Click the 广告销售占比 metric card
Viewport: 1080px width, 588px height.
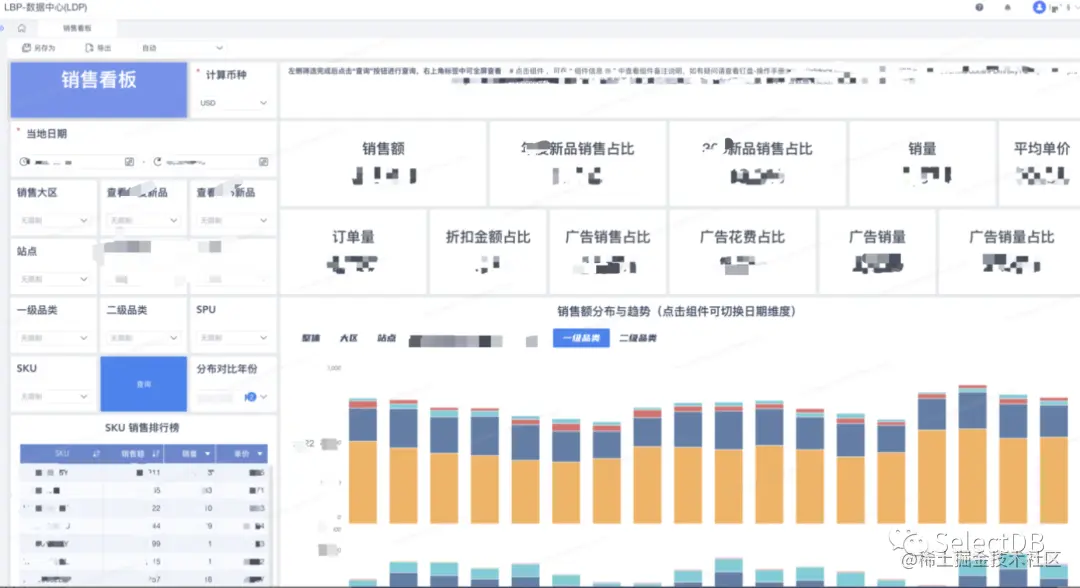[608, 252]
